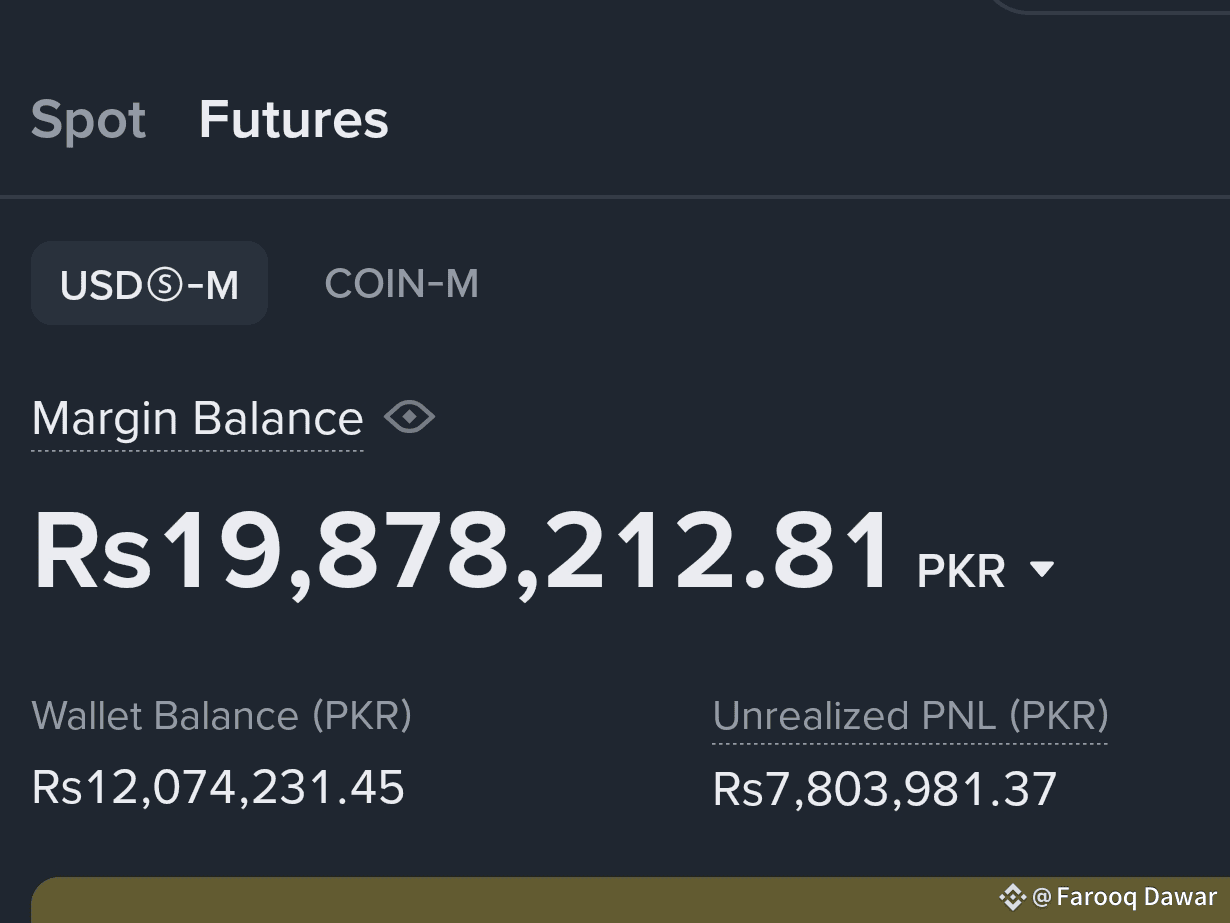The width and height of the screenshot is (1230, 923).
Task: Switch to the Spot tab
Action: click(88, 120)
